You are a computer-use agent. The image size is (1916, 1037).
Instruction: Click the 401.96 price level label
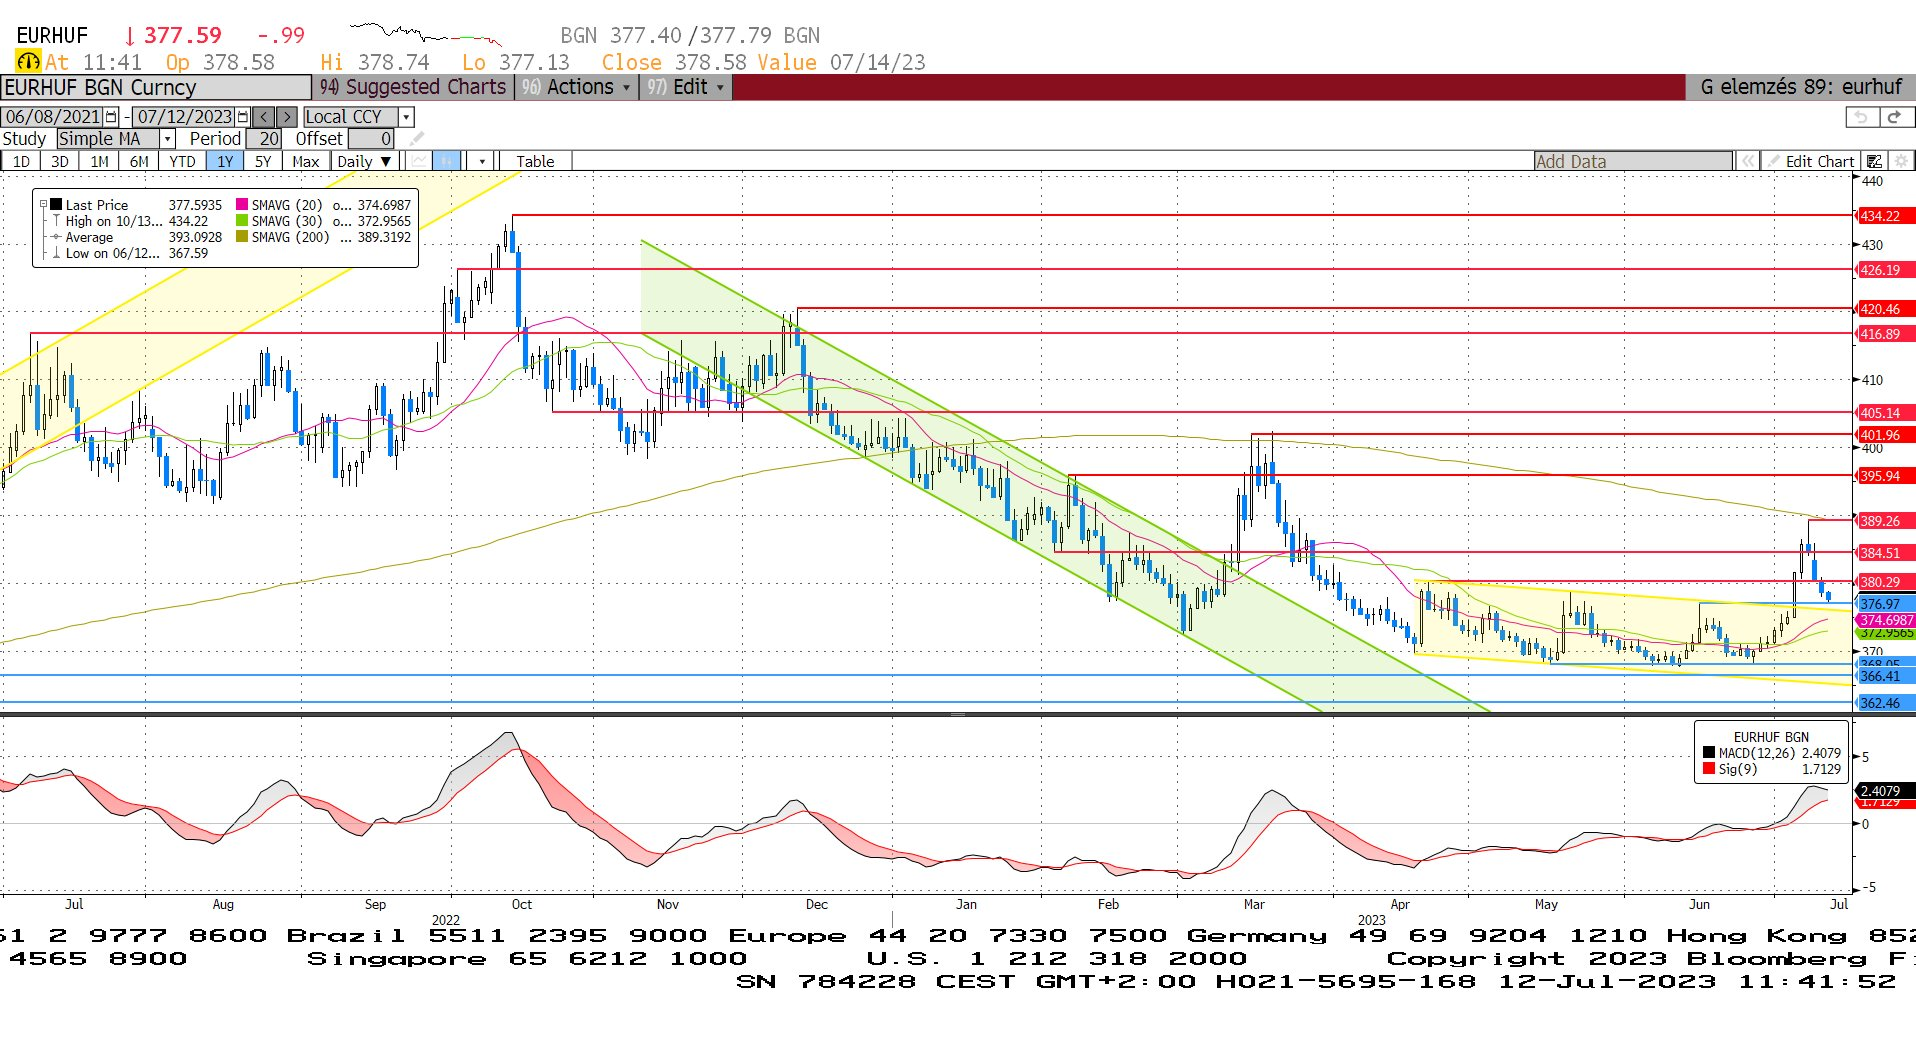pos(1885,435)
